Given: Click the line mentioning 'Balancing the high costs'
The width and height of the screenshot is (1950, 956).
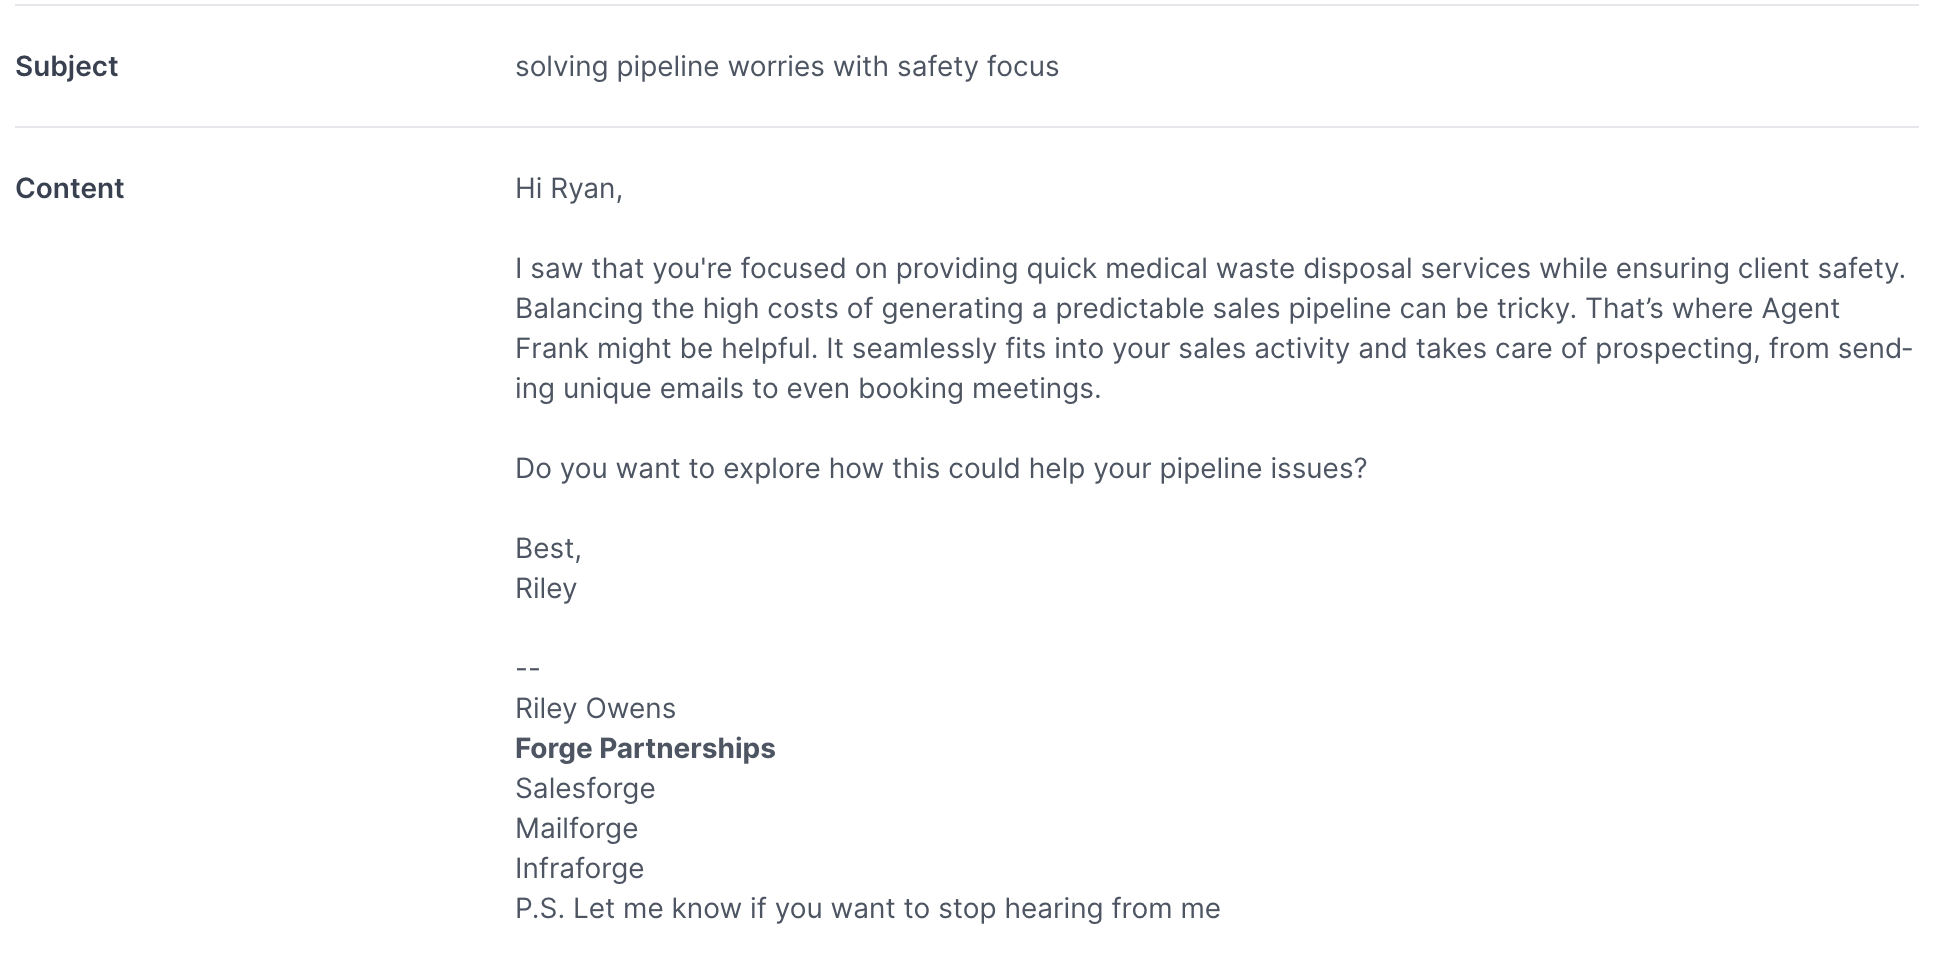Looking at the screenshot, I should [1177, 308].
